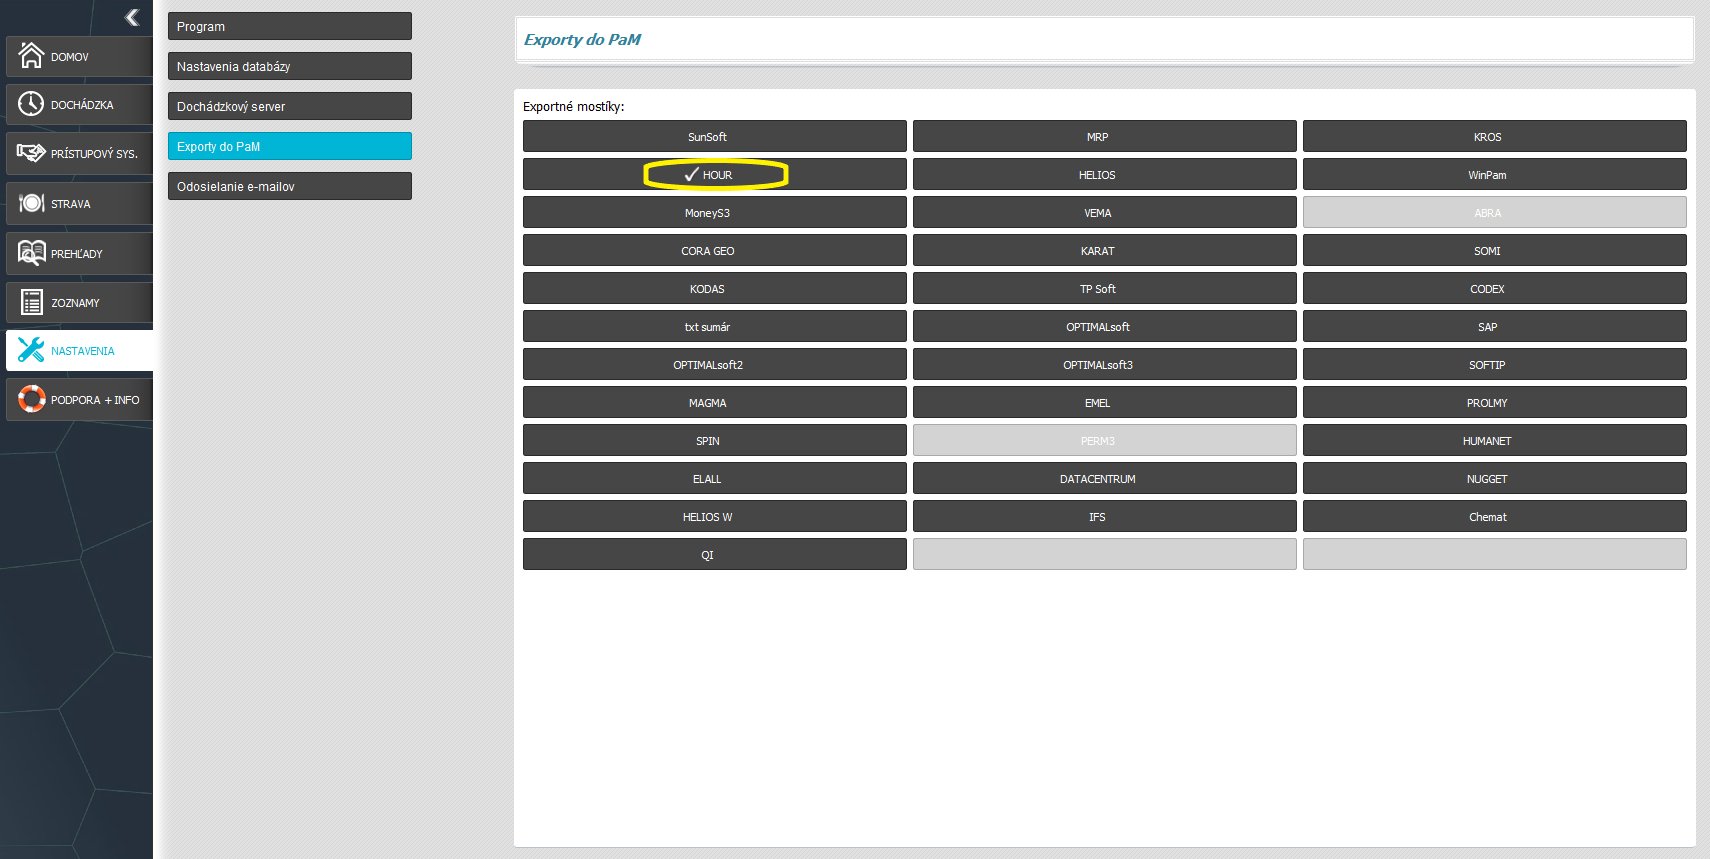This screenshot has width=1710, height=859.
Task: Open Nastavenia databázy section
Action: tap(290, 66)
